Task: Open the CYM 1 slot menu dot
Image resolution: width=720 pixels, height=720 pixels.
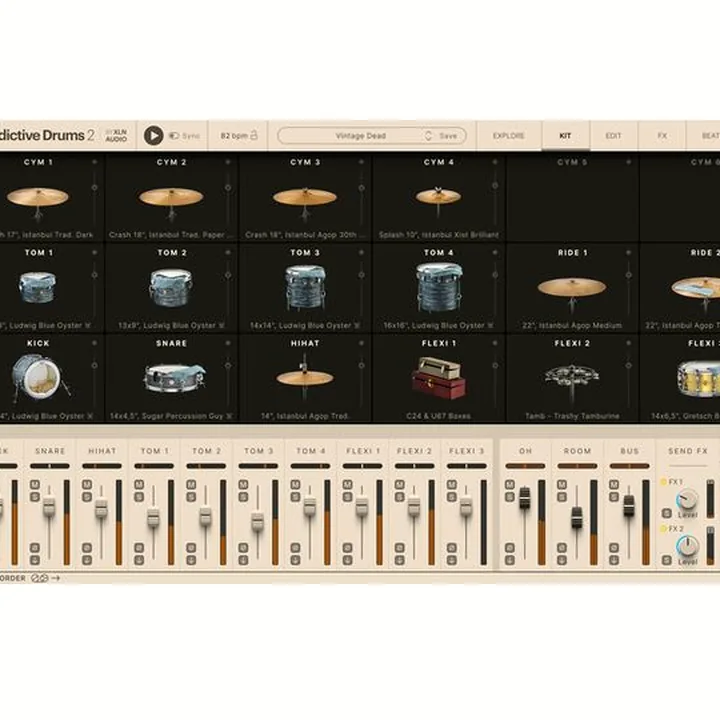Action: point(94,162)
